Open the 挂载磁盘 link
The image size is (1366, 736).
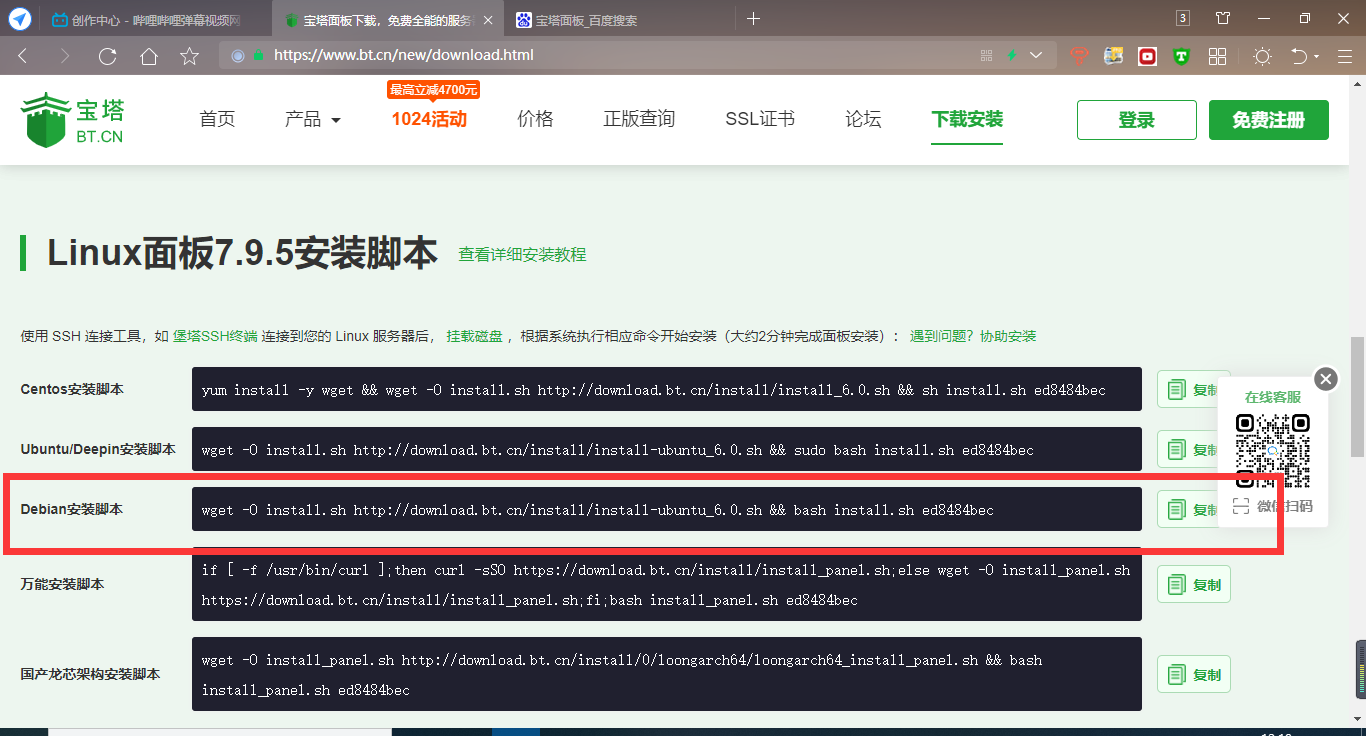pyautogui.click(x=474, y=336)
